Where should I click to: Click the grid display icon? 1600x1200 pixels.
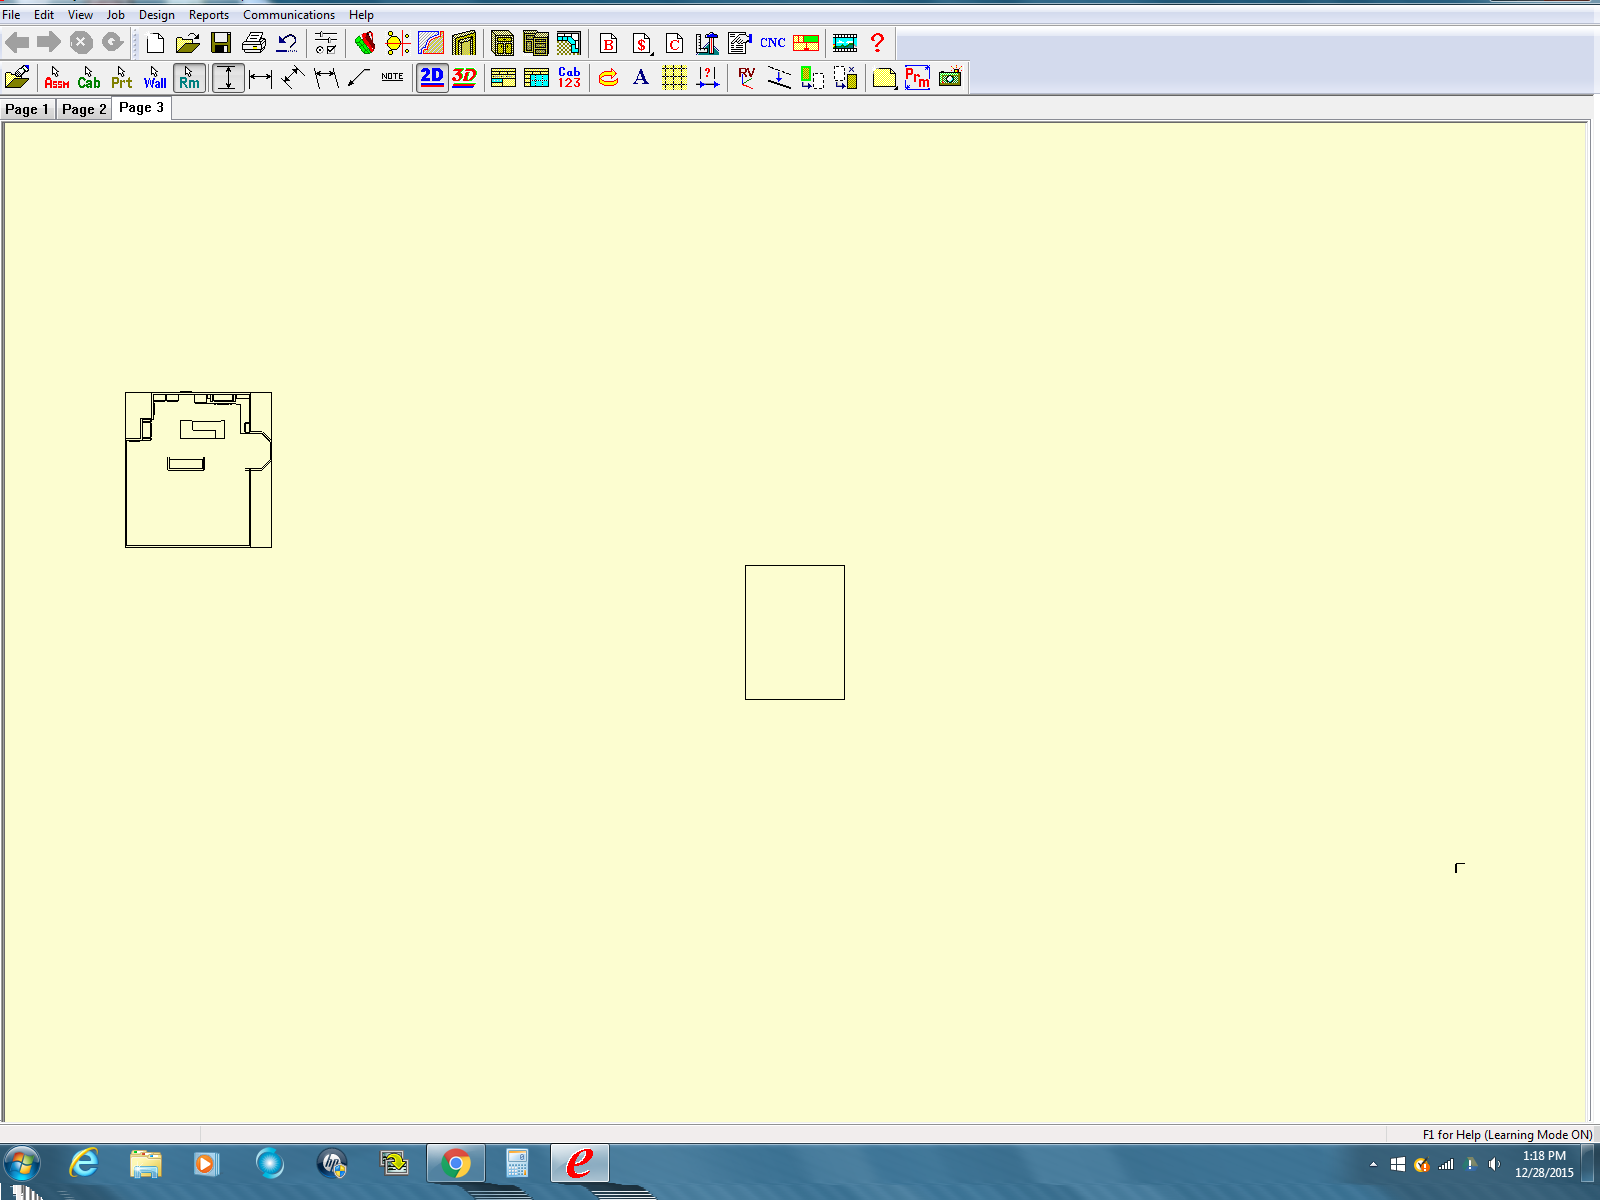click(674, 78)
